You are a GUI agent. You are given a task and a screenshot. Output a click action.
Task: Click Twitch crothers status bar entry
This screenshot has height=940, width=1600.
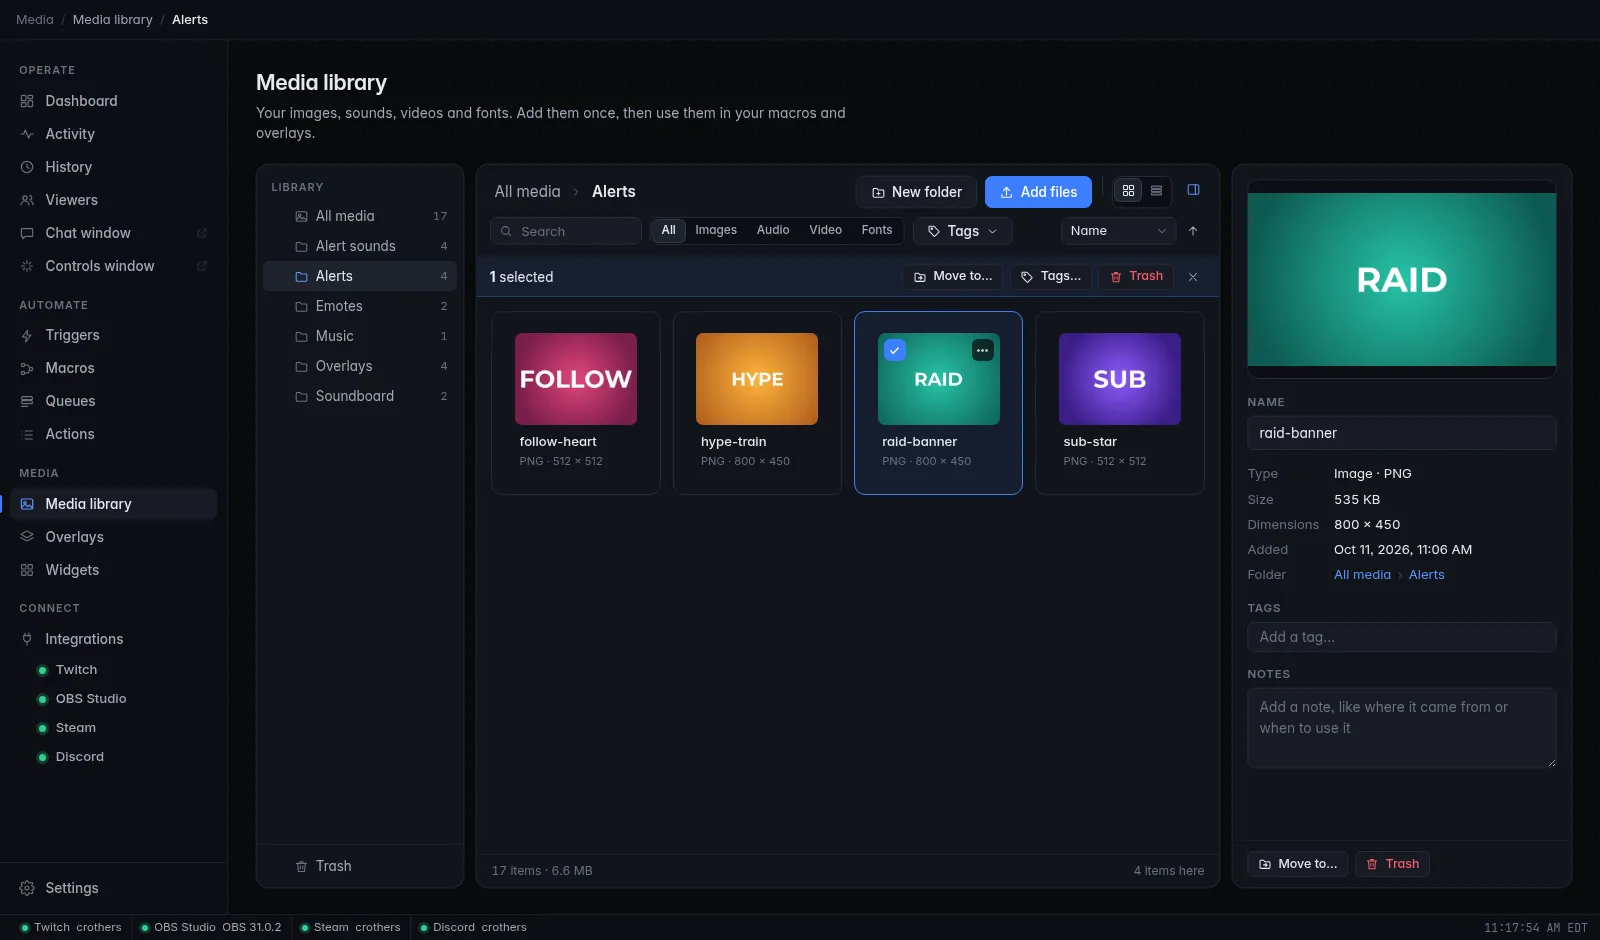point(71,927)
